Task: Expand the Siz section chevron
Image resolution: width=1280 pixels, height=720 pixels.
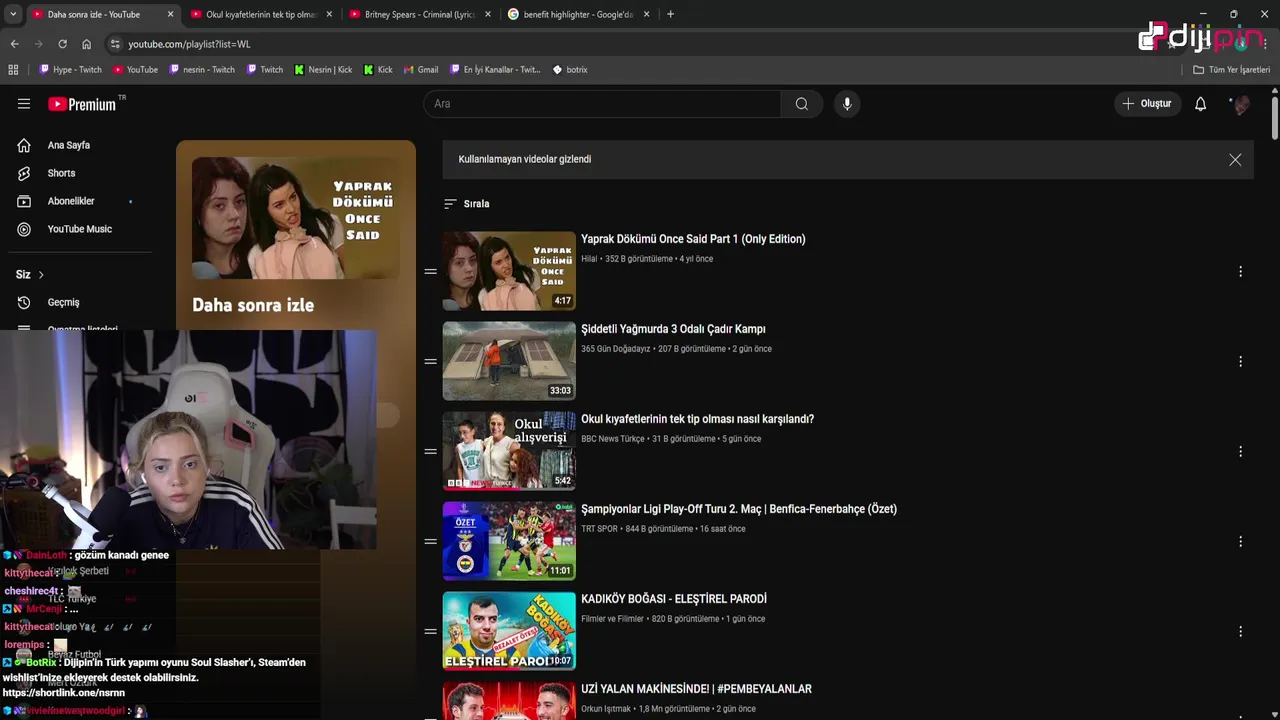Action: [41, 275]
